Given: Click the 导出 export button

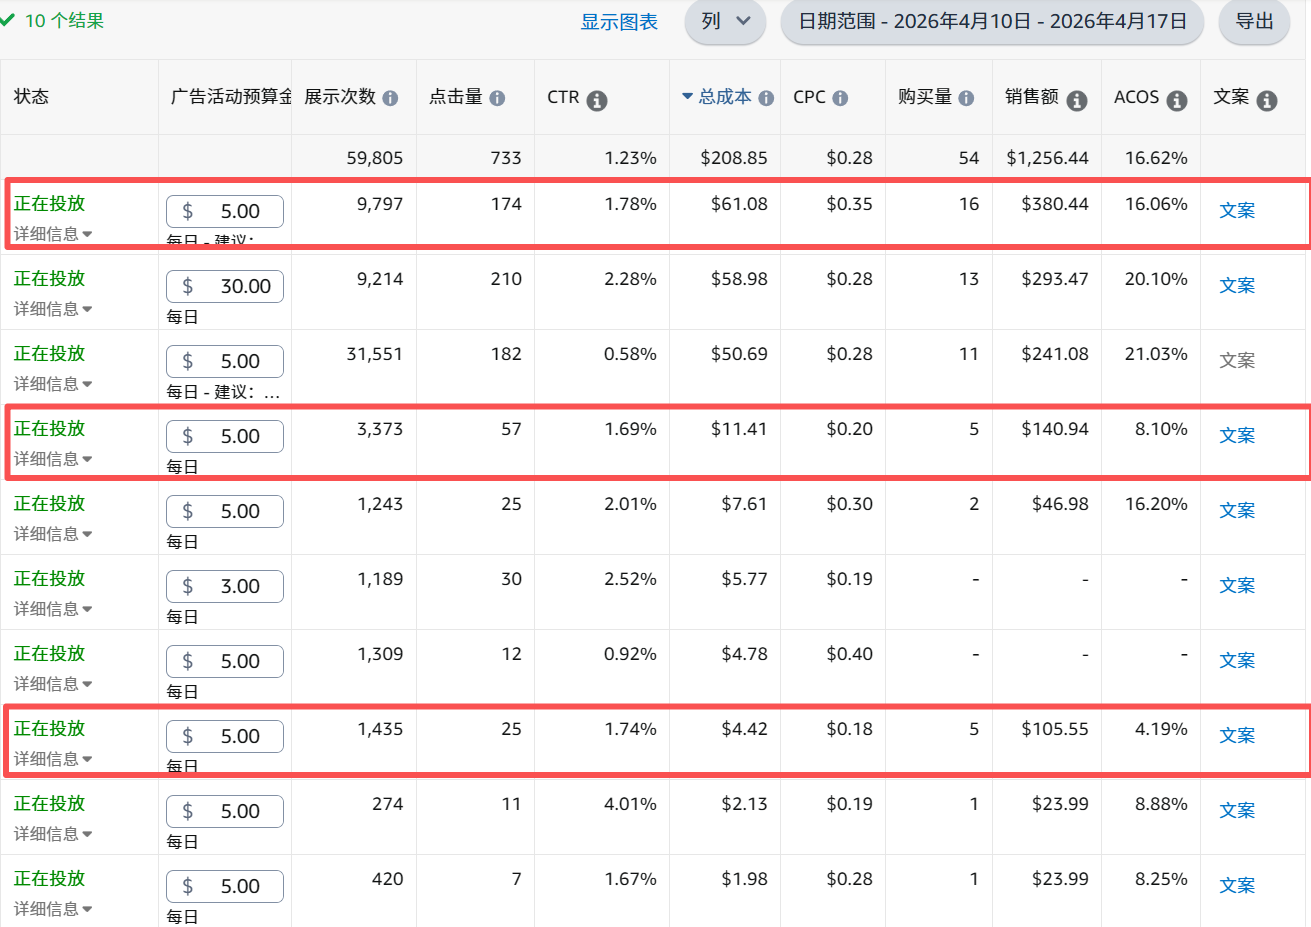Looking at the screenshot, I should pos(1254,22).
